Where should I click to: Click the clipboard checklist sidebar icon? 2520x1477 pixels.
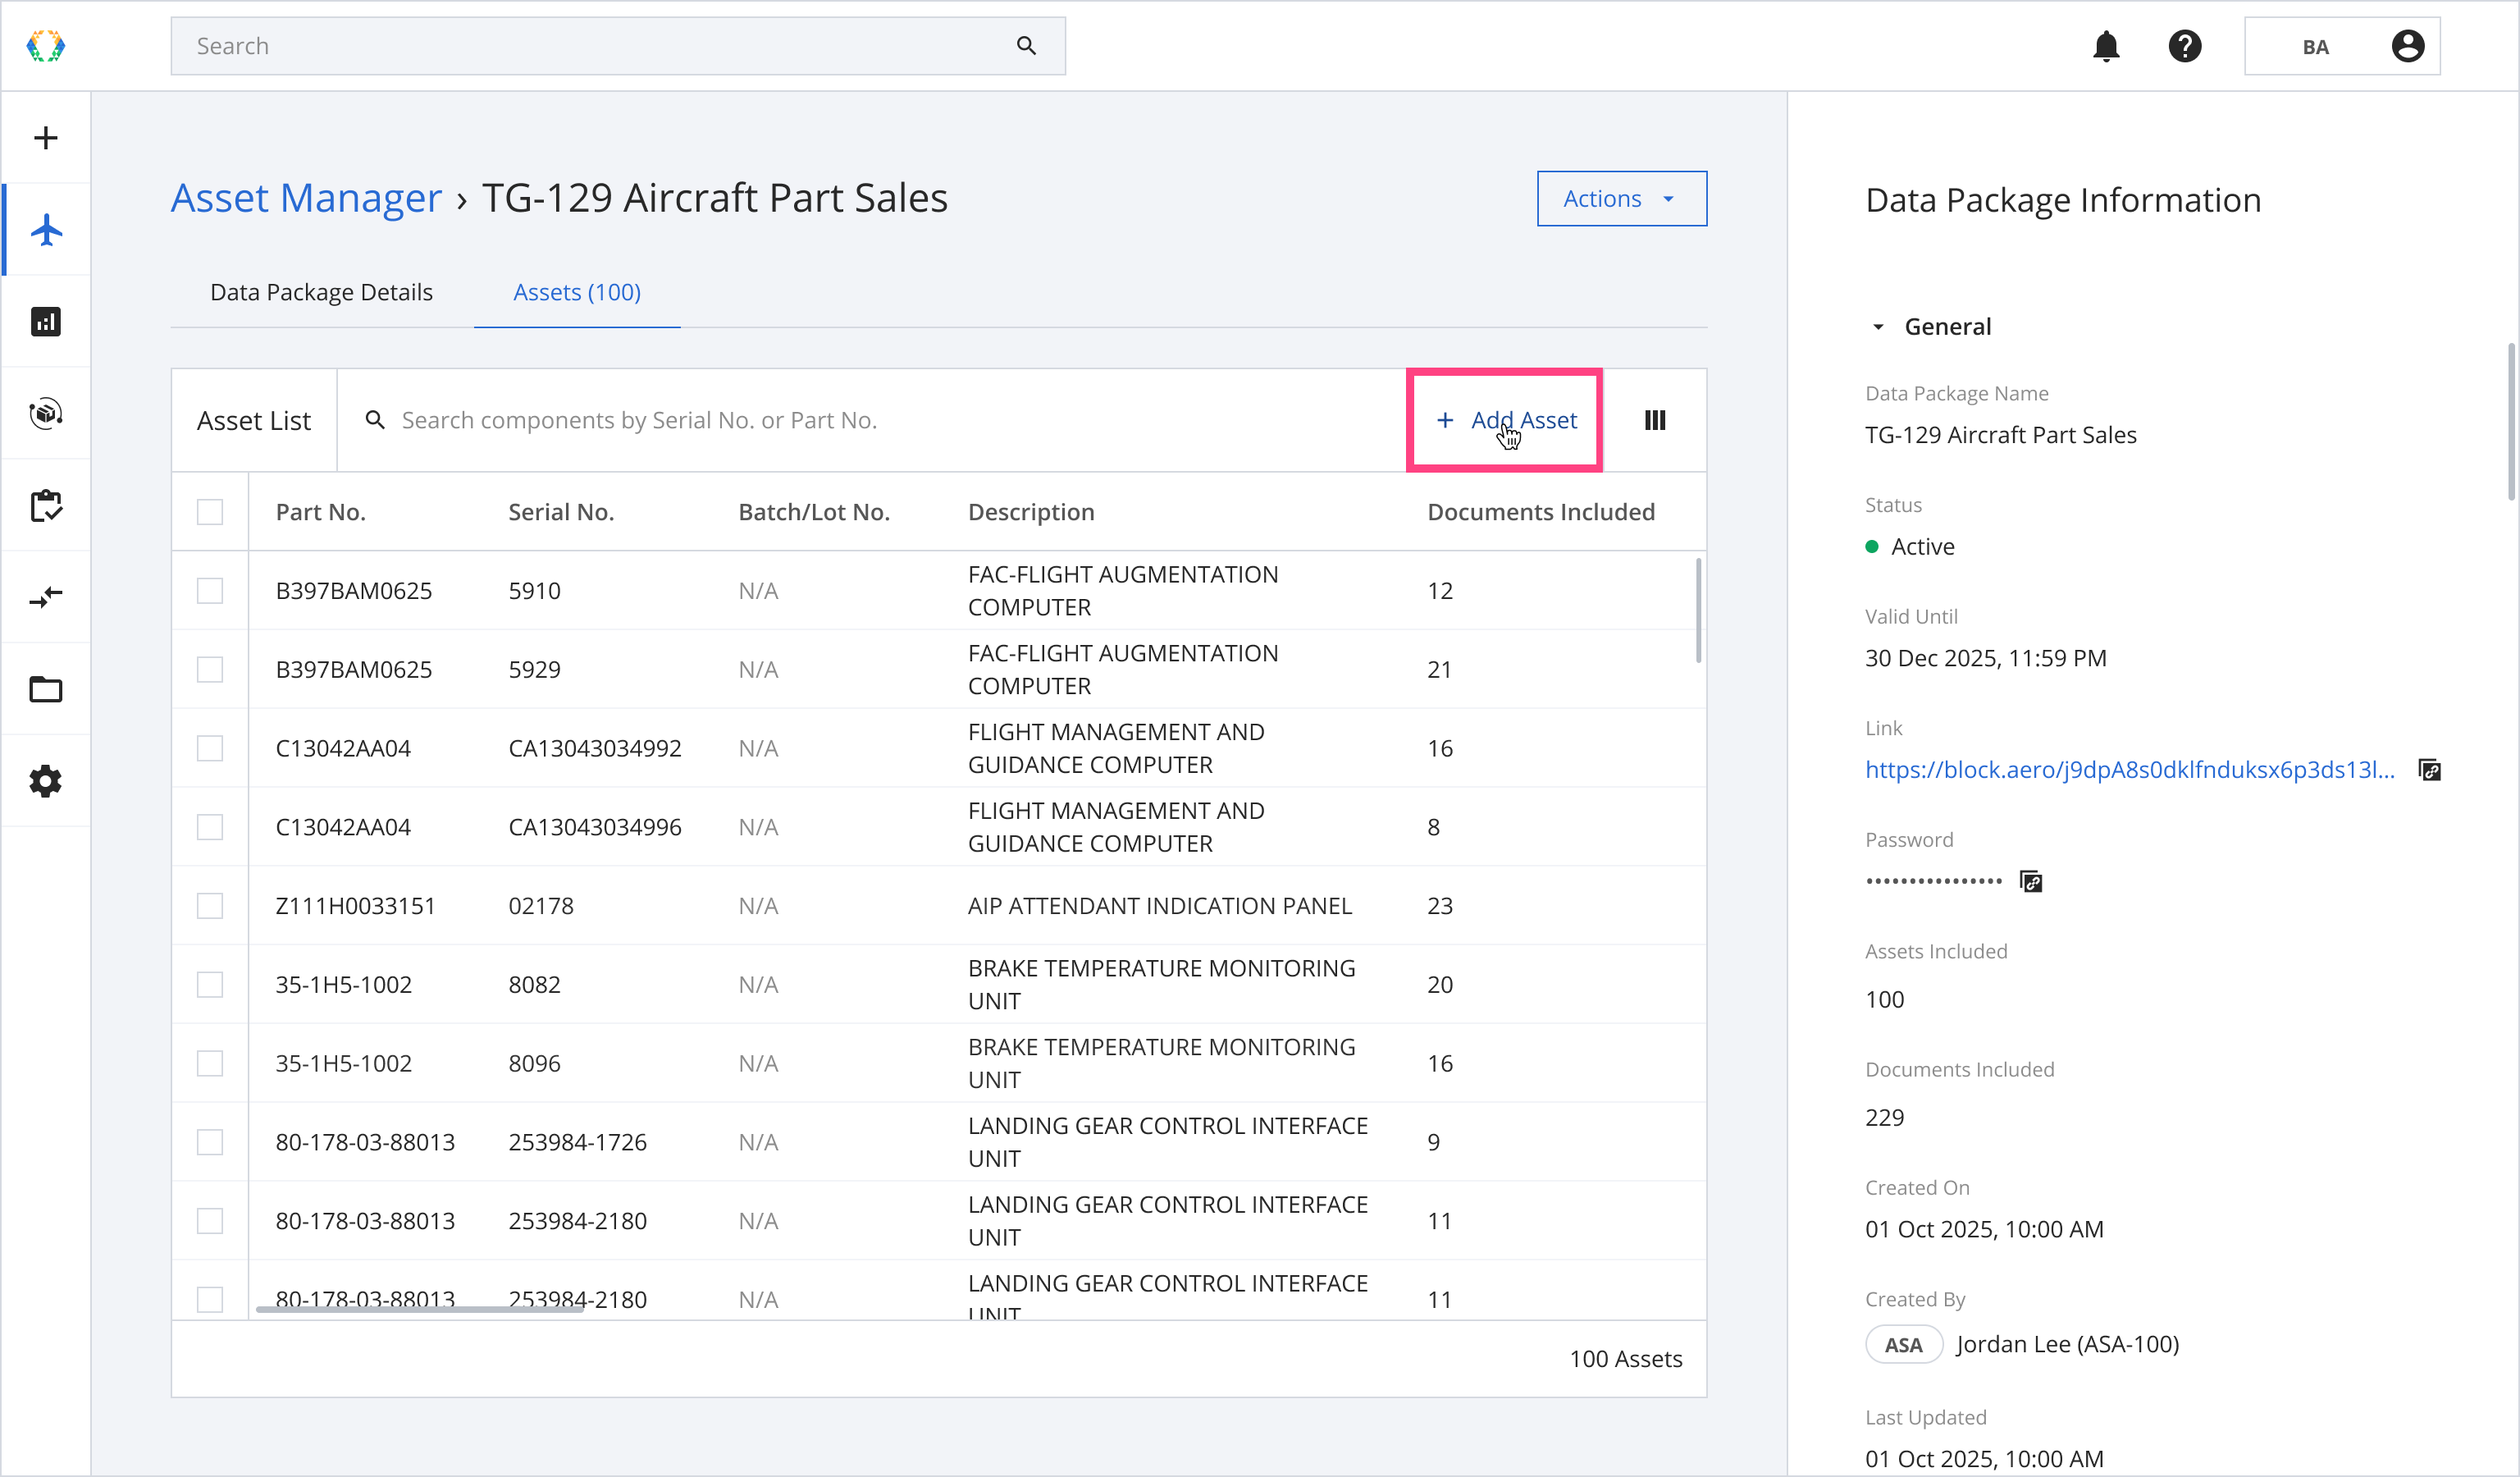pos(46,505)
